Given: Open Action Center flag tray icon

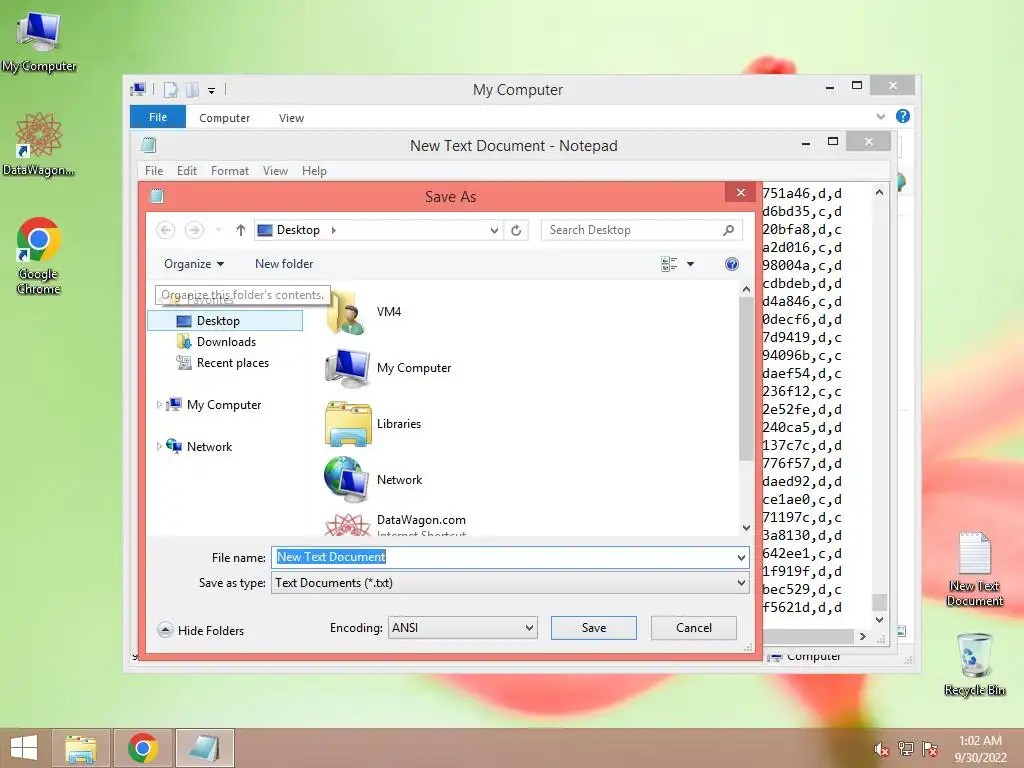Looking at the screenshot, I should pyautogui.click(x=930, y=748).
